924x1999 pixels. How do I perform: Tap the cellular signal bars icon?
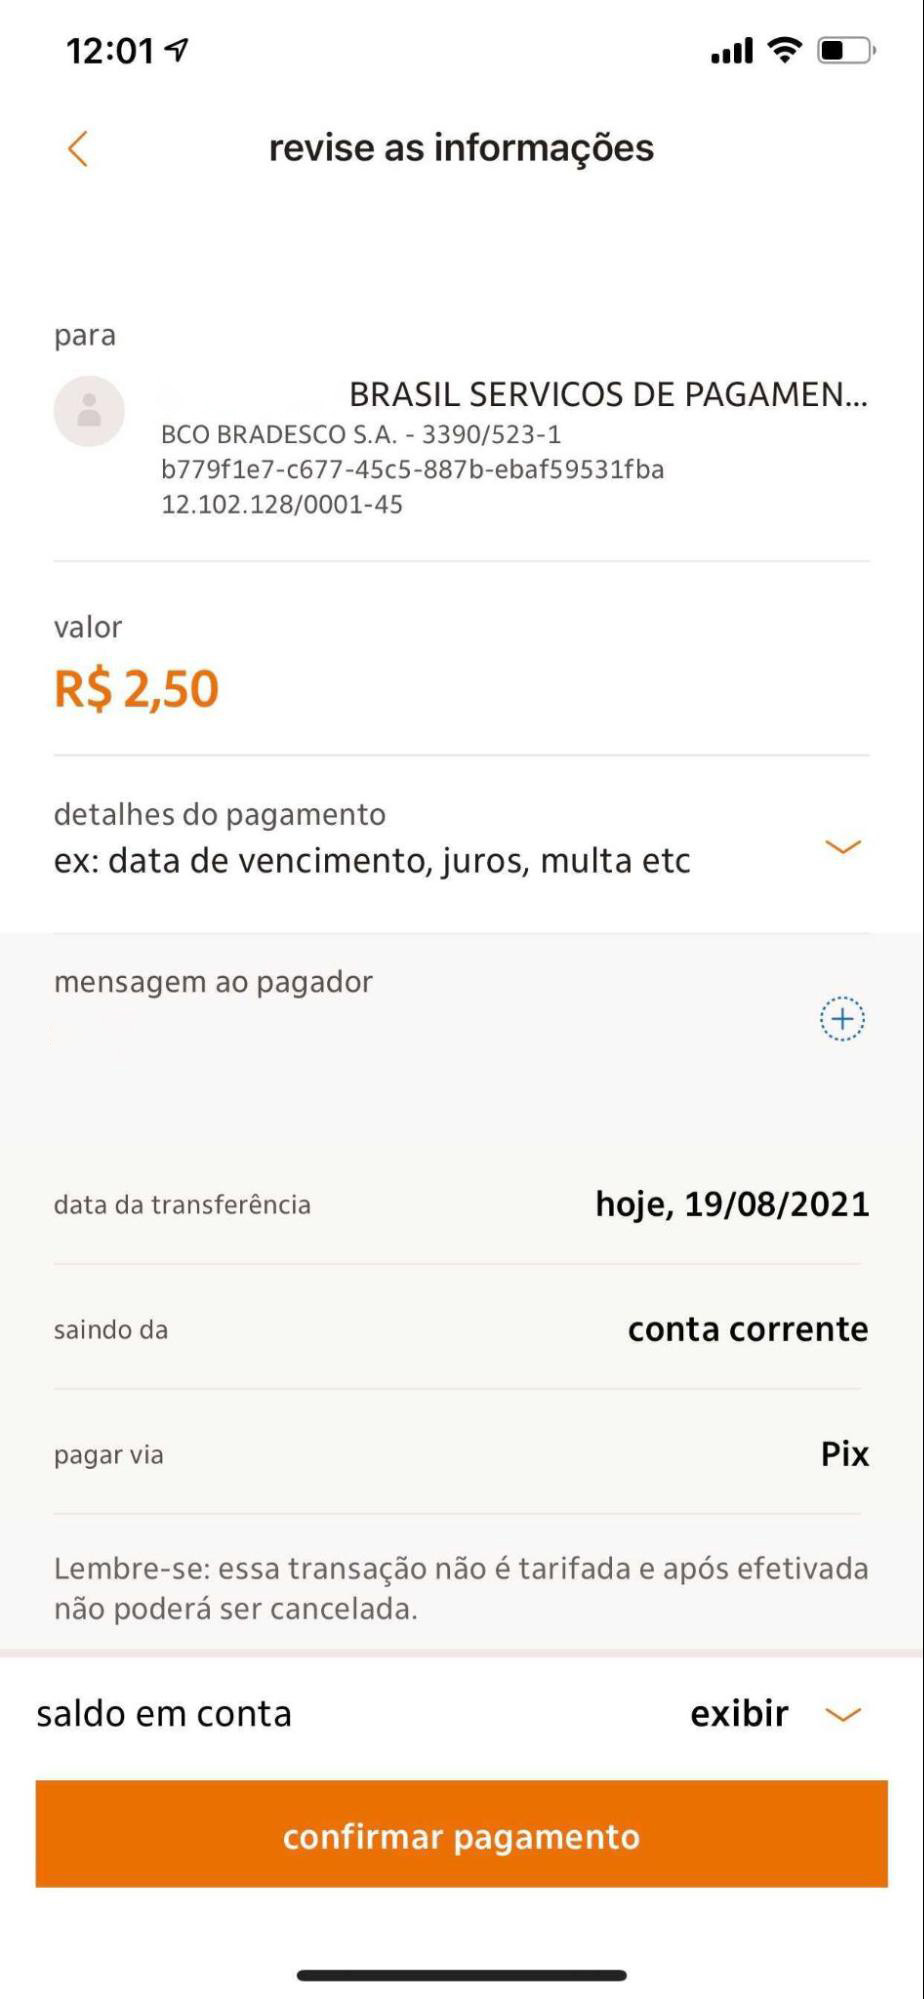click(x=732, y=50)
